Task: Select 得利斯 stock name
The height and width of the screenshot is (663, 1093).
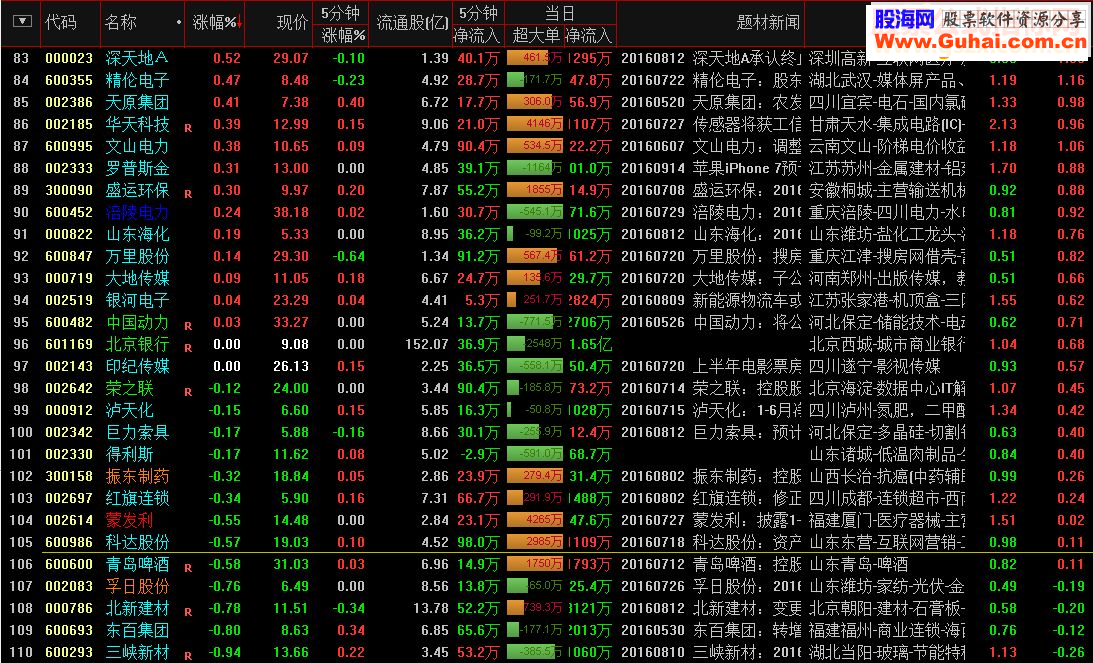Action: [130, 454]
